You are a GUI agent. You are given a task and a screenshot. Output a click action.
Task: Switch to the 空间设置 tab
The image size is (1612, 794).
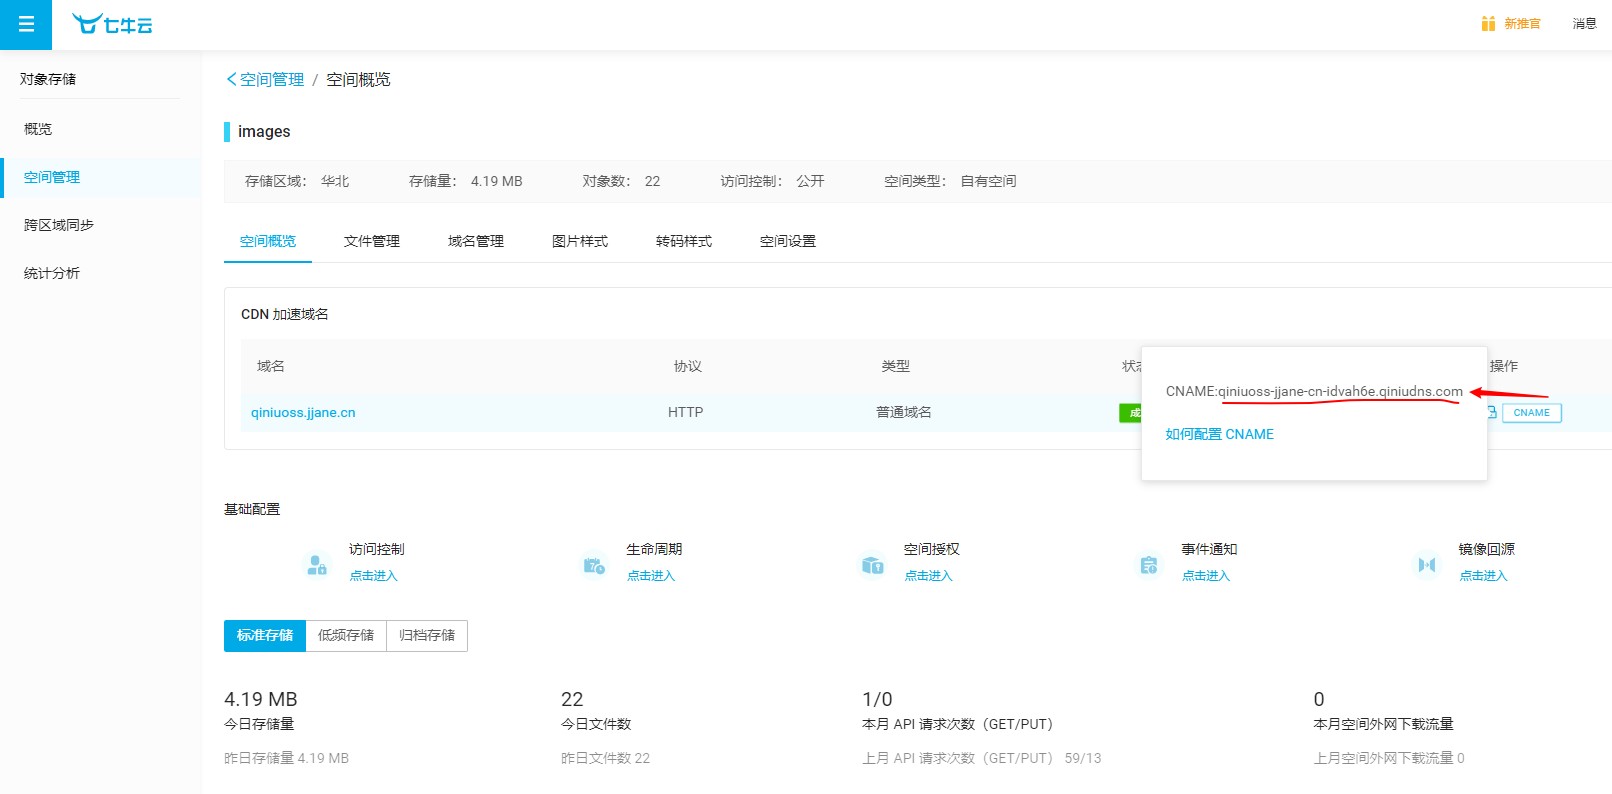point(788,241)
